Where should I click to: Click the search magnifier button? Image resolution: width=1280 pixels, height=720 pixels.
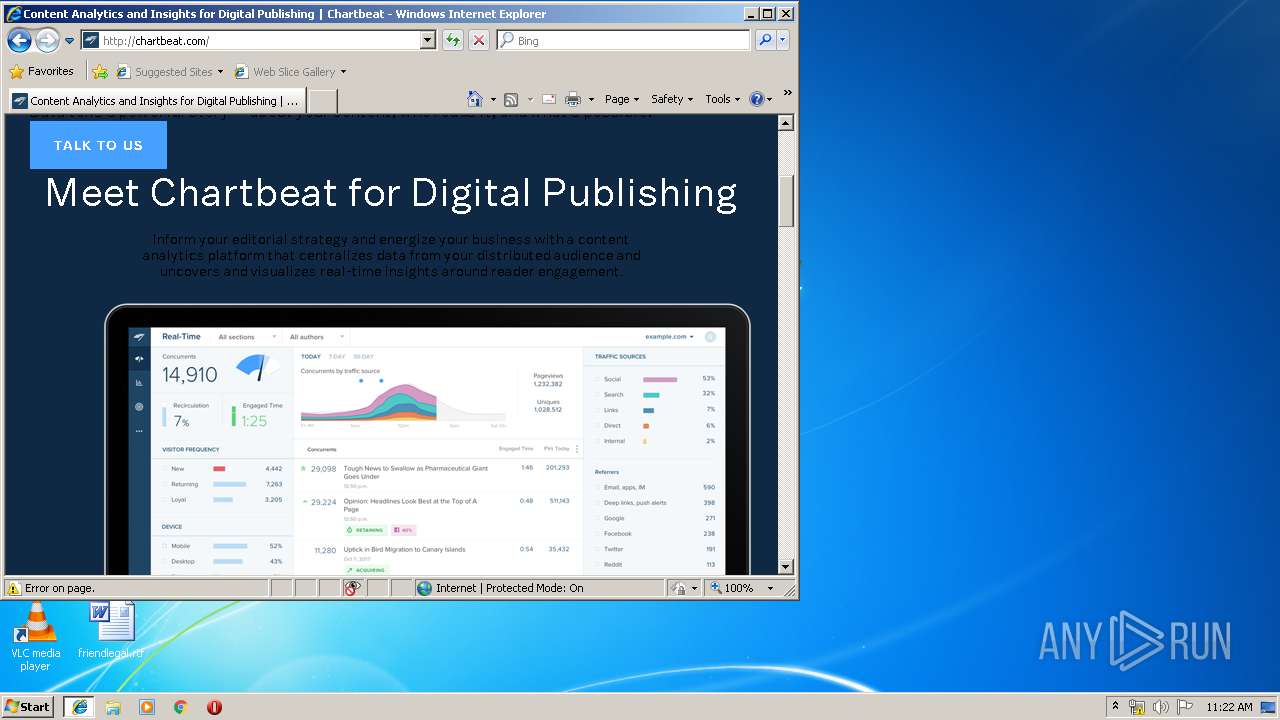[765, 40]
